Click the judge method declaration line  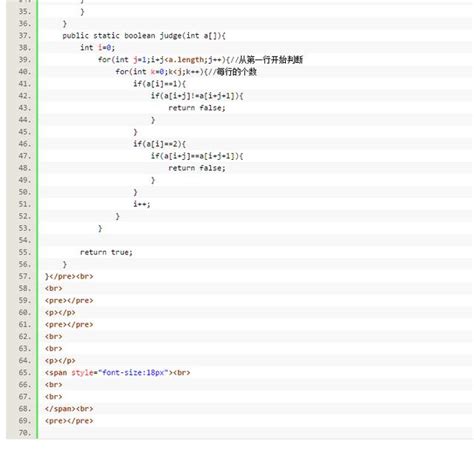[x=144, y=36]
